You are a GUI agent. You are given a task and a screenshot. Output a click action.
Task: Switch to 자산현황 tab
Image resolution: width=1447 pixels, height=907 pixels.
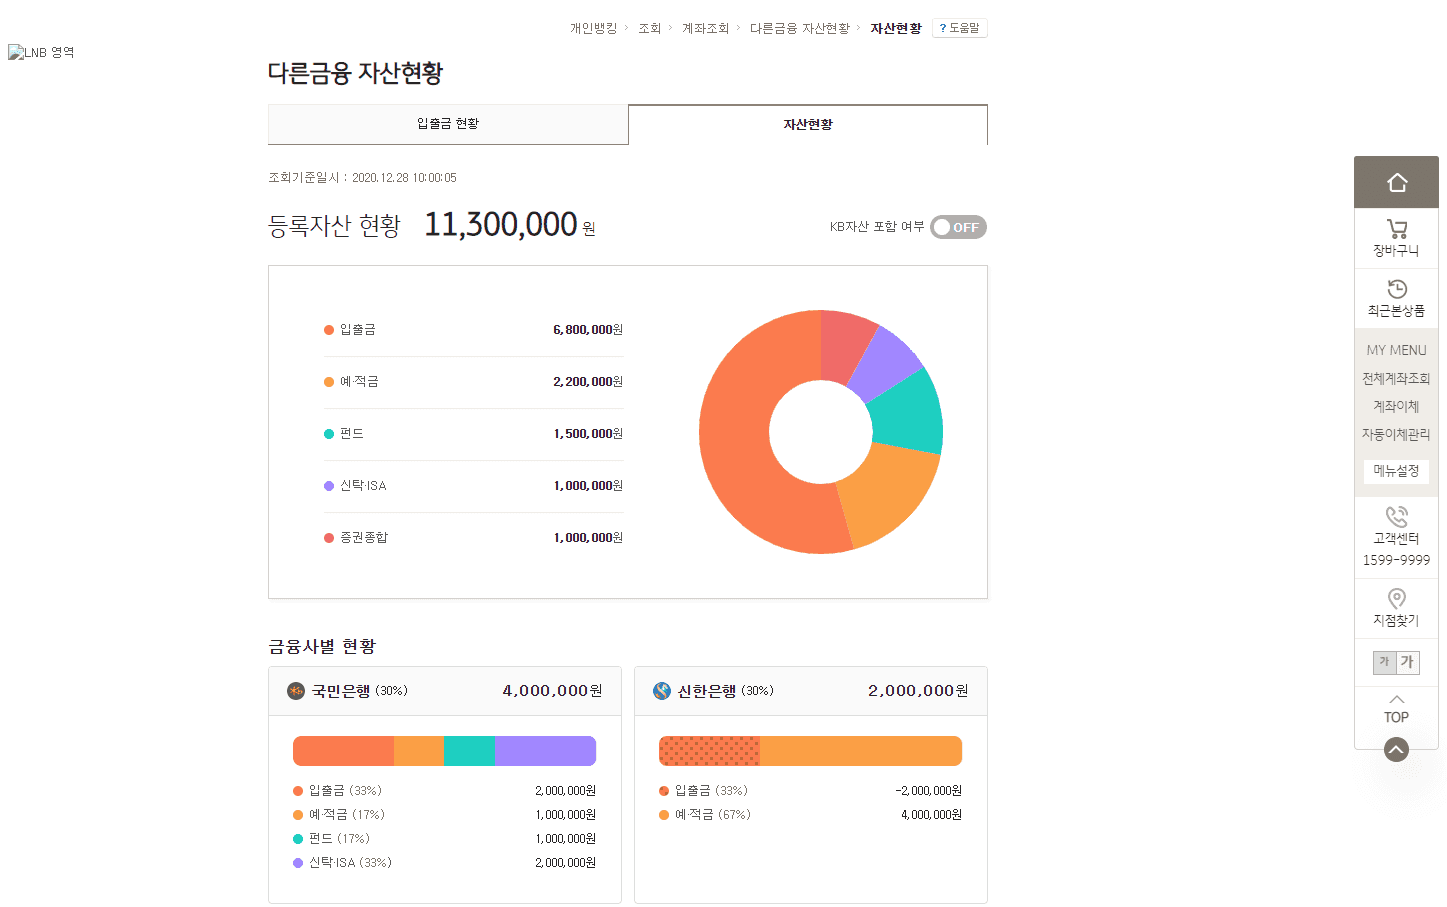808,124
